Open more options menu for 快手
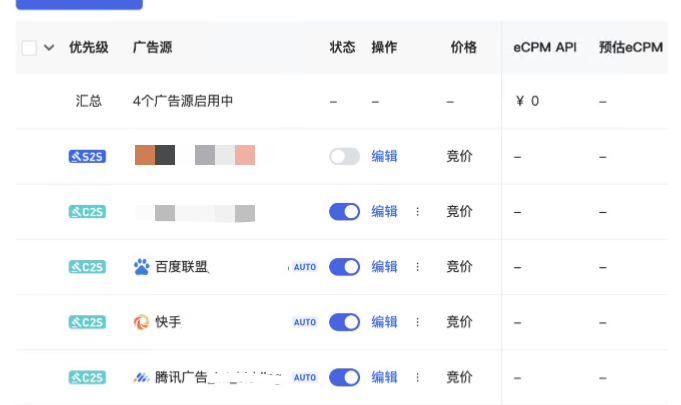This screenshot has height=405, width=681. [x=417, y=322]
